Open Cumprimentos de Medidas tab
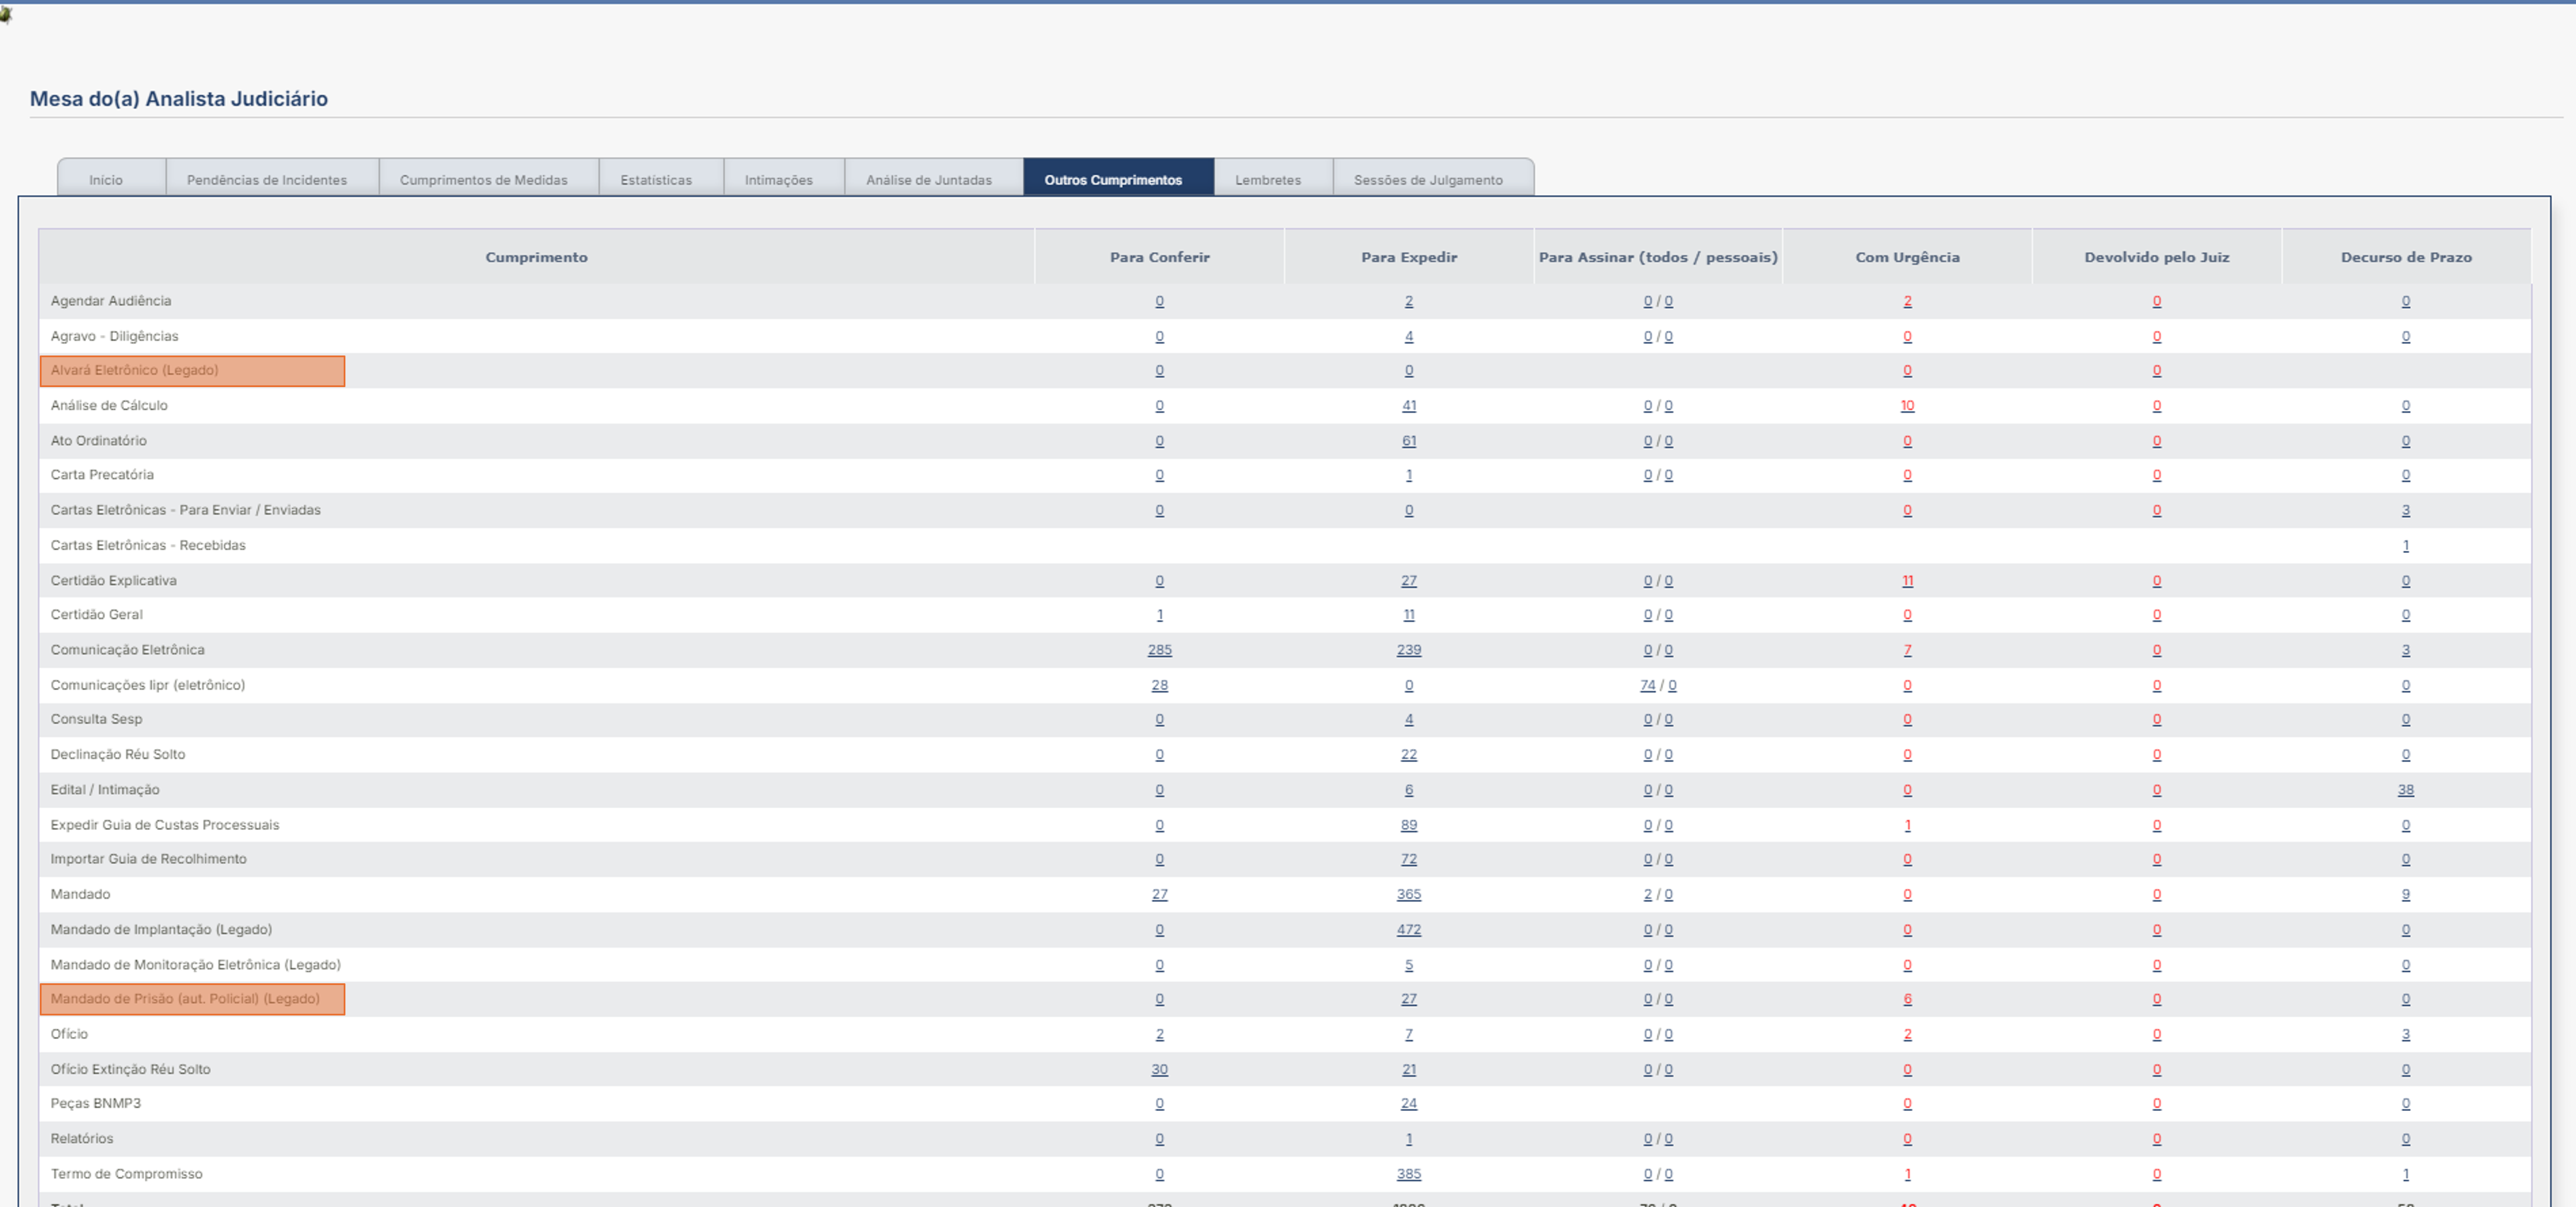2576x1207 pixels. tap(484, 180)
